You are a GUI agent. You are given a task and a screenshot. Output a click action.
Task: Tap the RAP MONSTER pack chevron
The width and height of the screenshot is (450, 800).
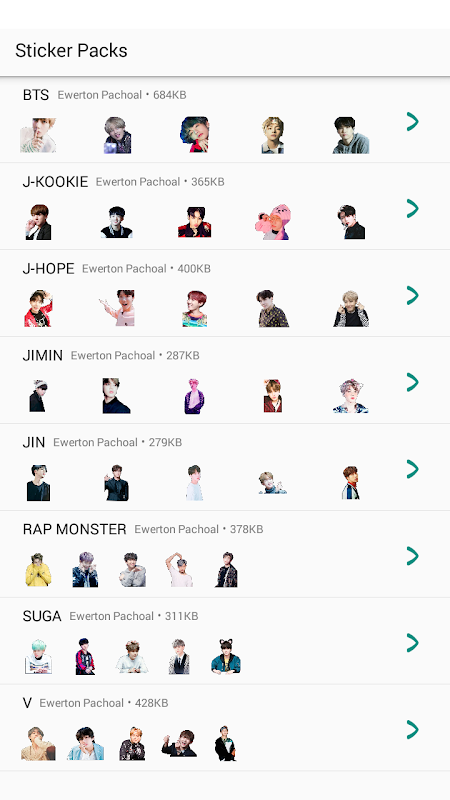point(412,556)
